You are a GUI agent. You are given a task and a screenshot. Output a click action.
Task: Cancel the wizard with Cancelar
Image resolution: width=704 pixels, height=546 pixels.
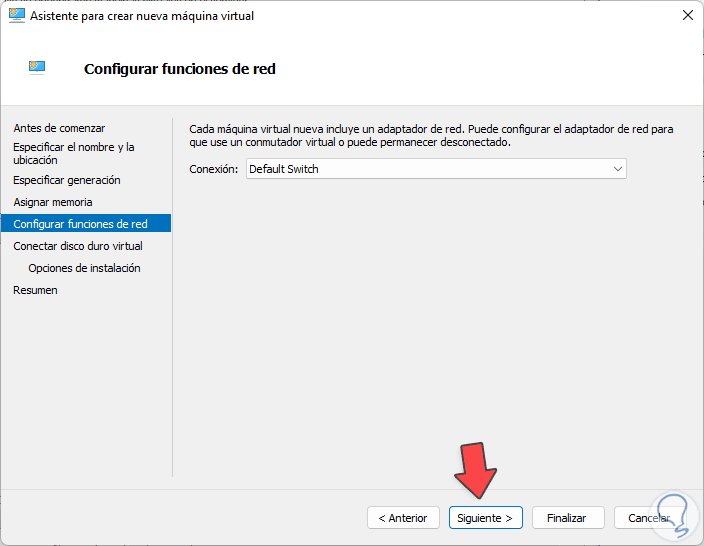[649, 518]
